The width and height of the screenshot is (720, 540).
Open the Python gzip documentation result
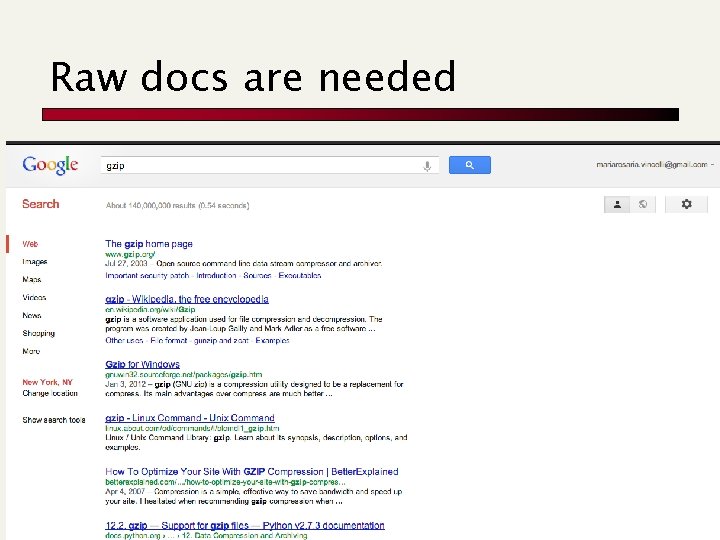click(x=245, y=525)
